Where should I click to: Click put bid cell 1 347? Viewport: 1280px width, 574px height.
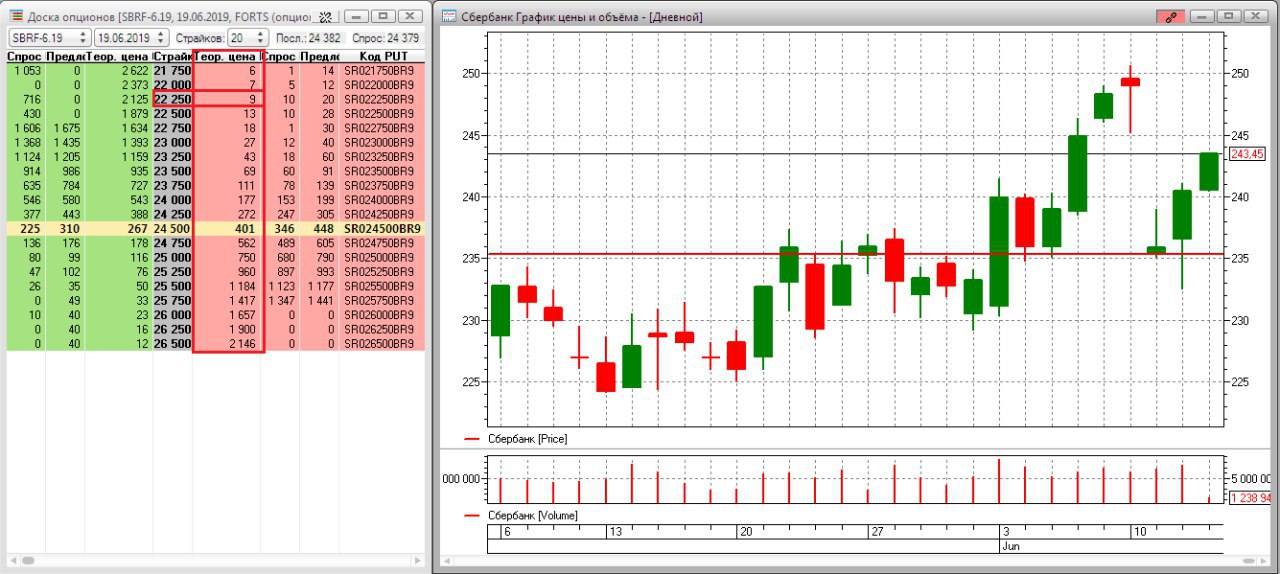pyautogui.click(x=280, y=300)
